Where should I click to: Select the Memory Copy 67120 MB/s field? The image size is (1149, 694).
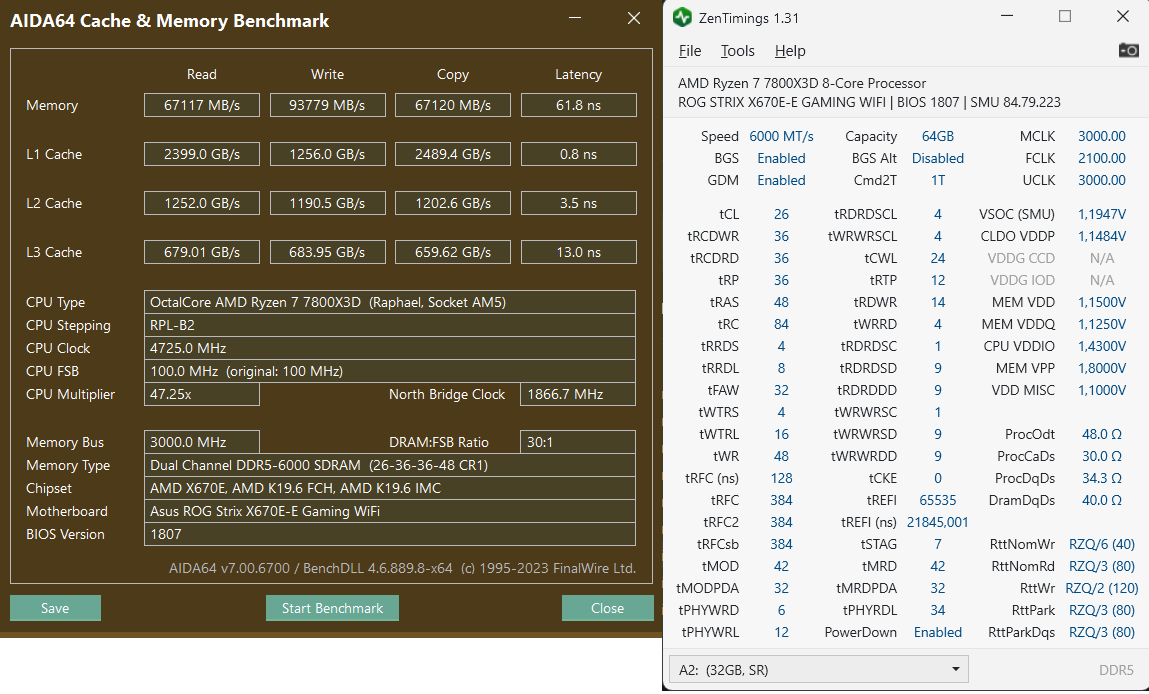click(453, 105)
